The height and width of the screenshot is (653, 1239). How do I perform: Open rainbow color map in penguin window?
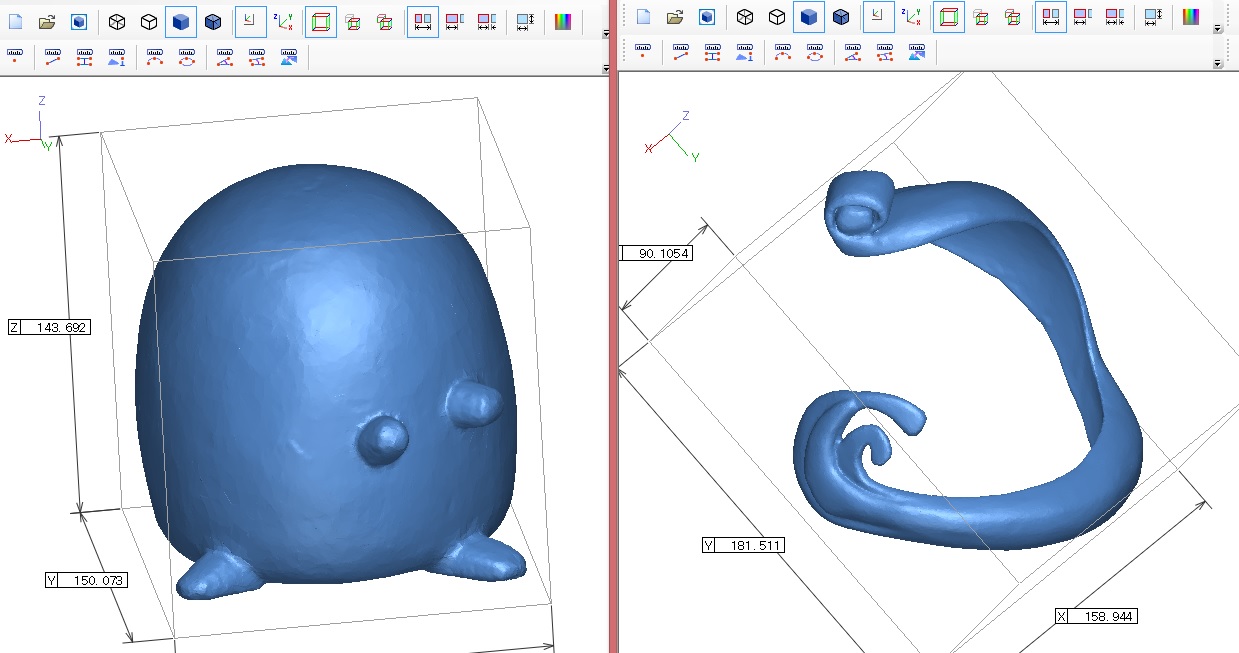pos(563,21)
